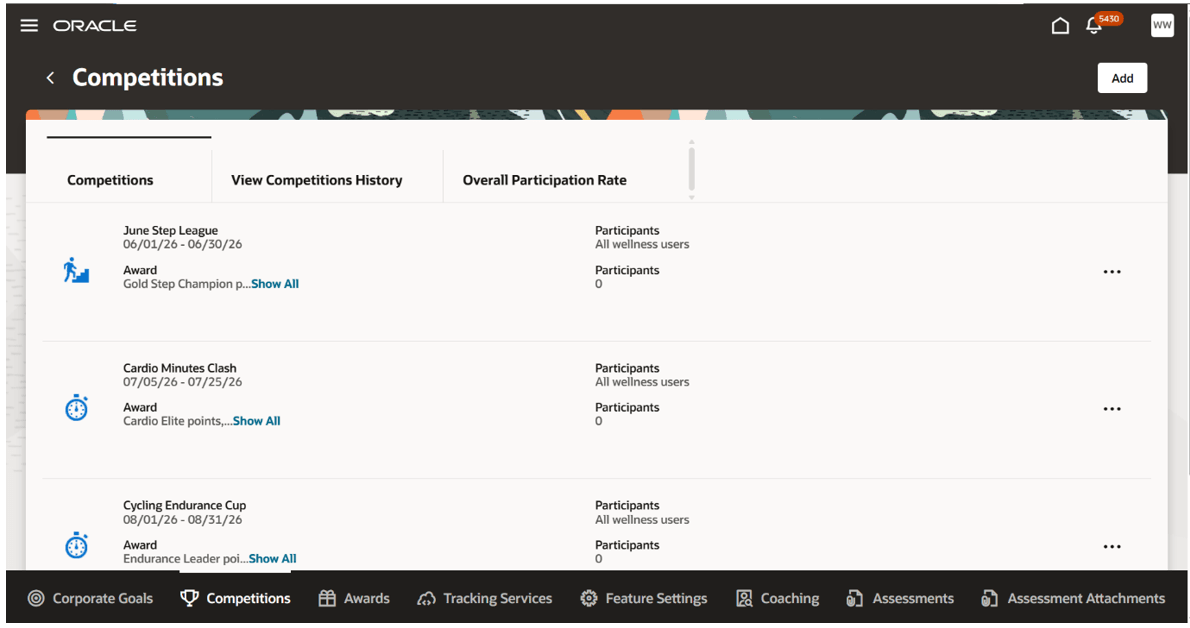Click the Competitions trophy icon

(189, 598)
